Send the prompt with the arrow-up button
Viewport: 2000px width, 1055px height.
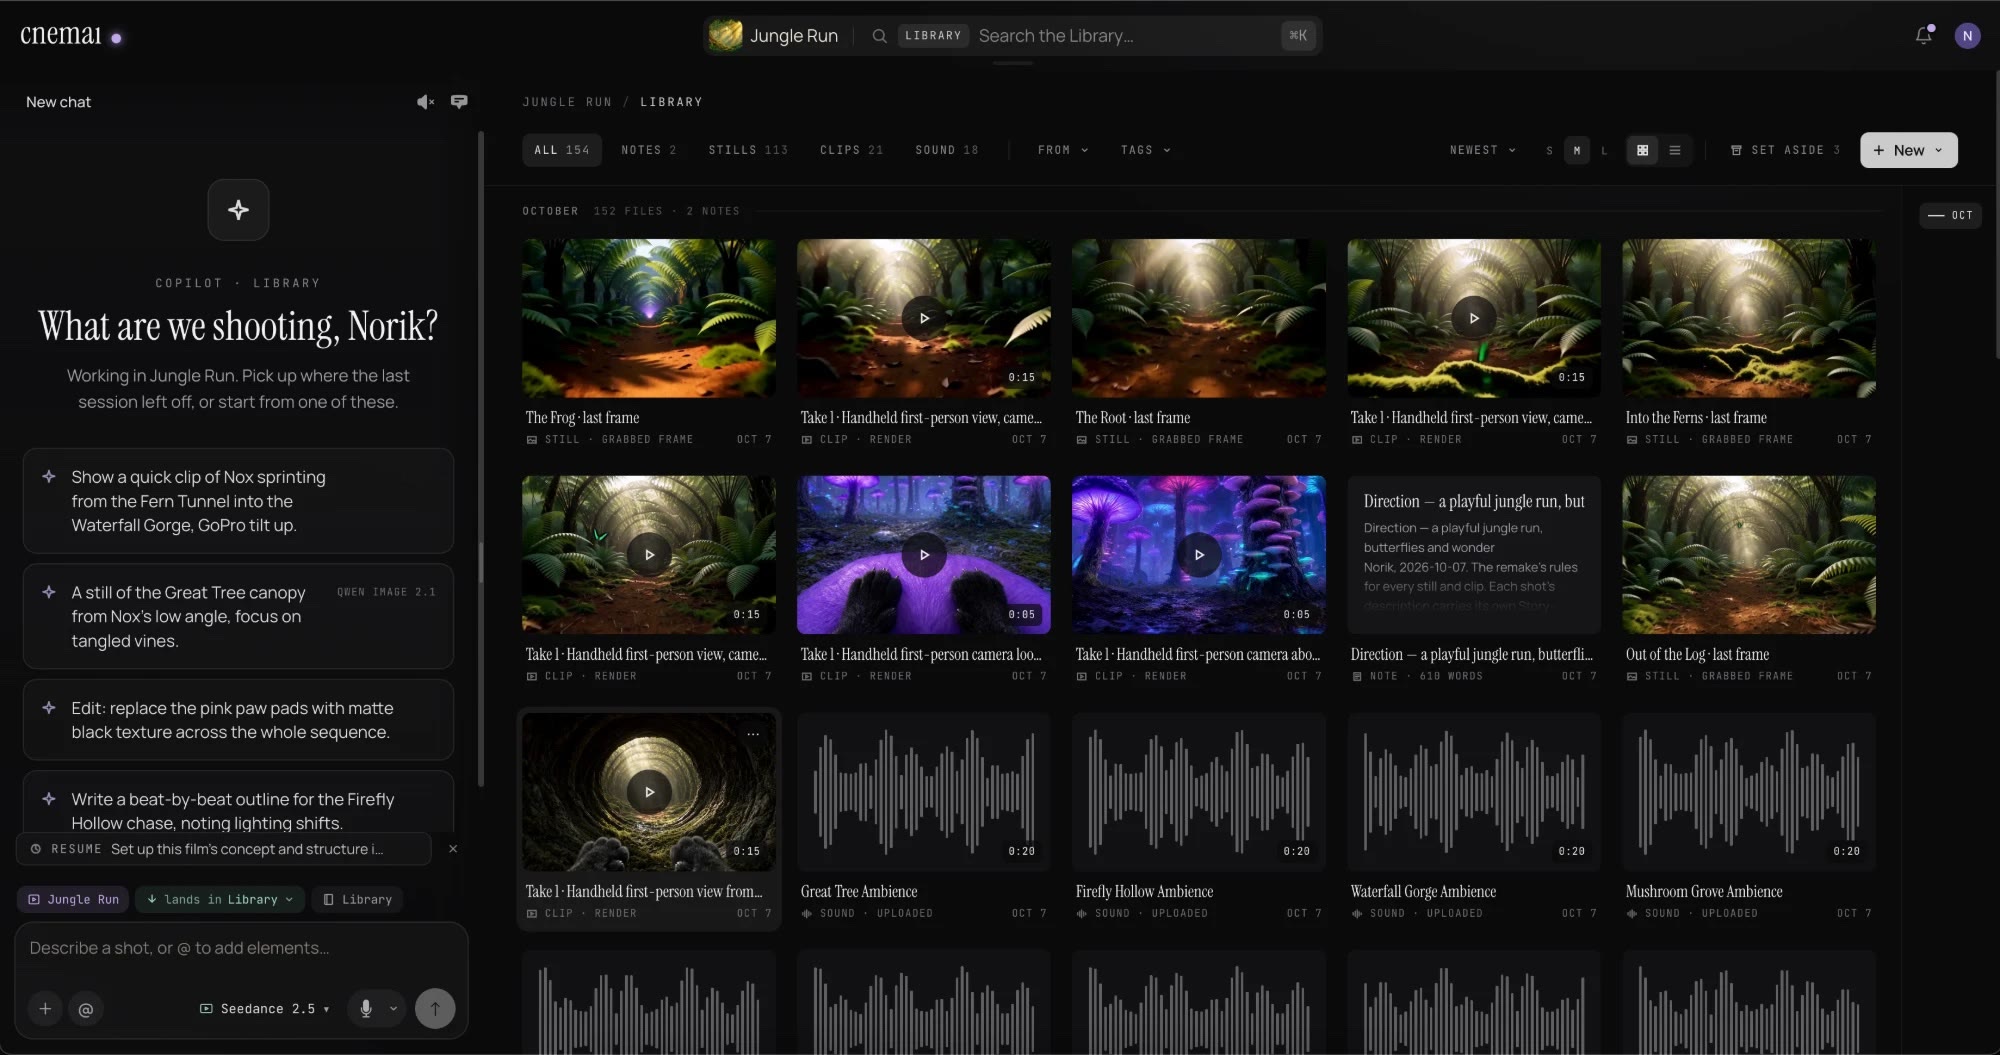pos(435,1009)
